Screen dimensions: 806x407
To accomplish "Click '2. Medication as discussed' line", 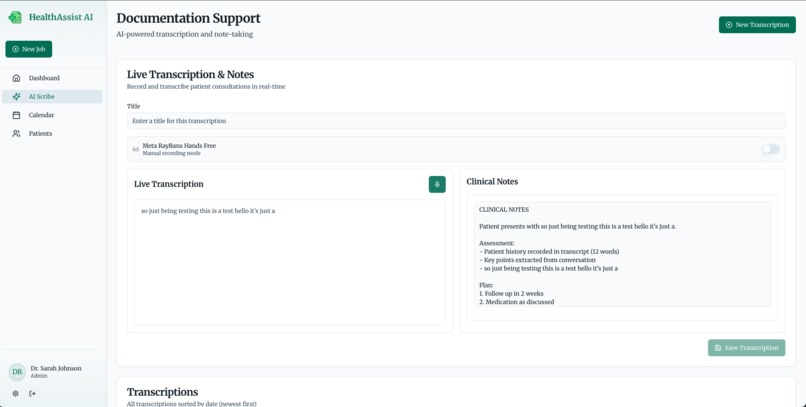I will [517, 302].
